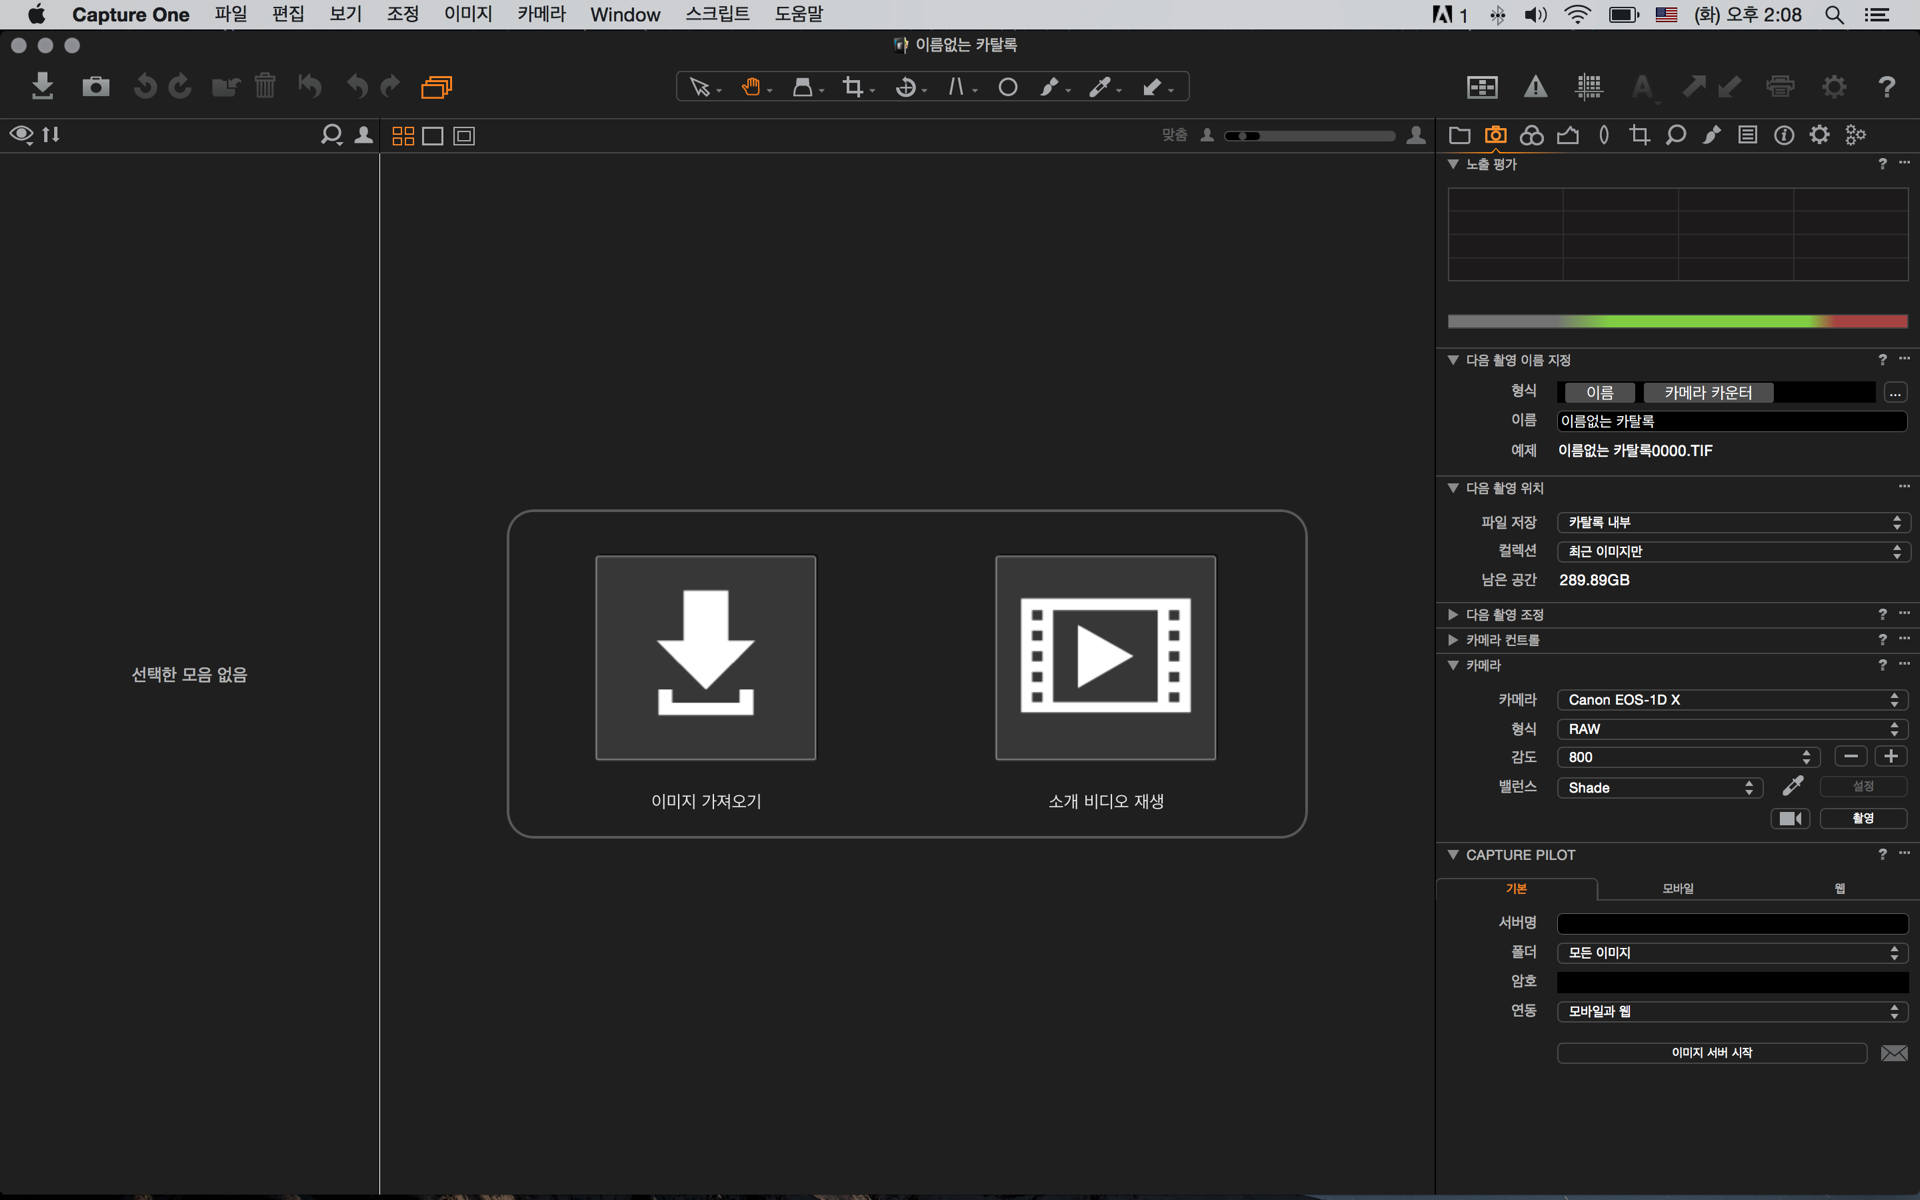Screen dimensions: 1920x1200
Task: Click the white balance eyedropper icon
Action: (x=1793, y=787)
